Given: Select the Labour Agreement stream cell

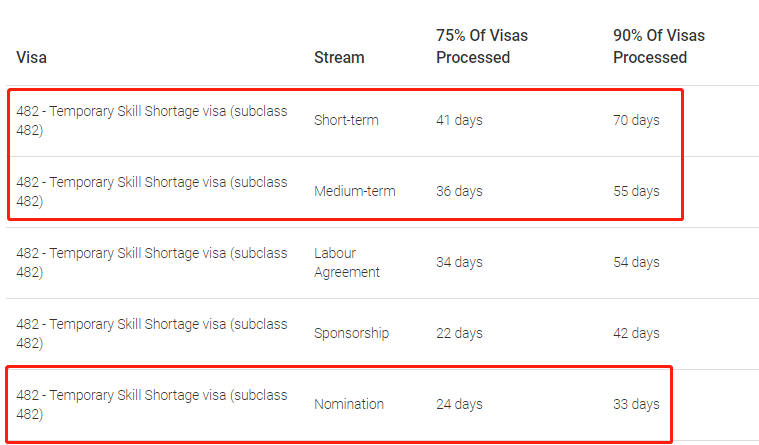Looking at the screenshot, I should (x=347, y=262).
